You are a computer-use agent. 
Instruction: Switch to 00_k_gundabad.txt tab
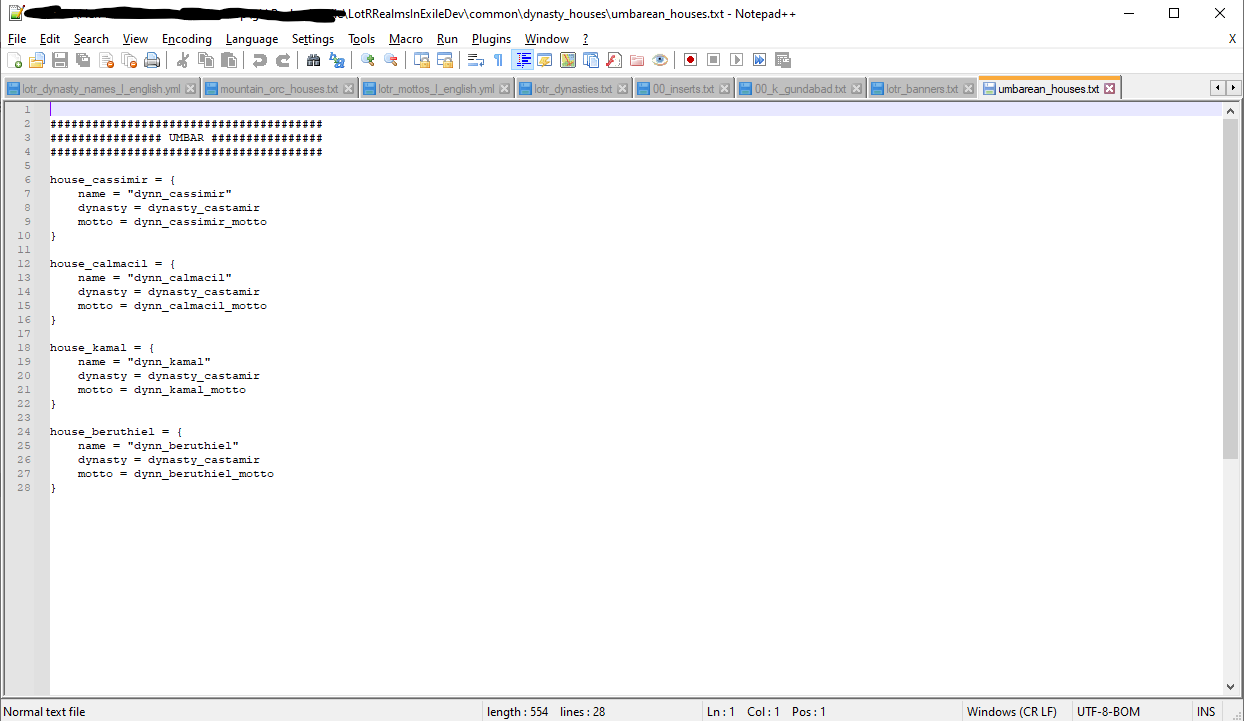[800, 89]
